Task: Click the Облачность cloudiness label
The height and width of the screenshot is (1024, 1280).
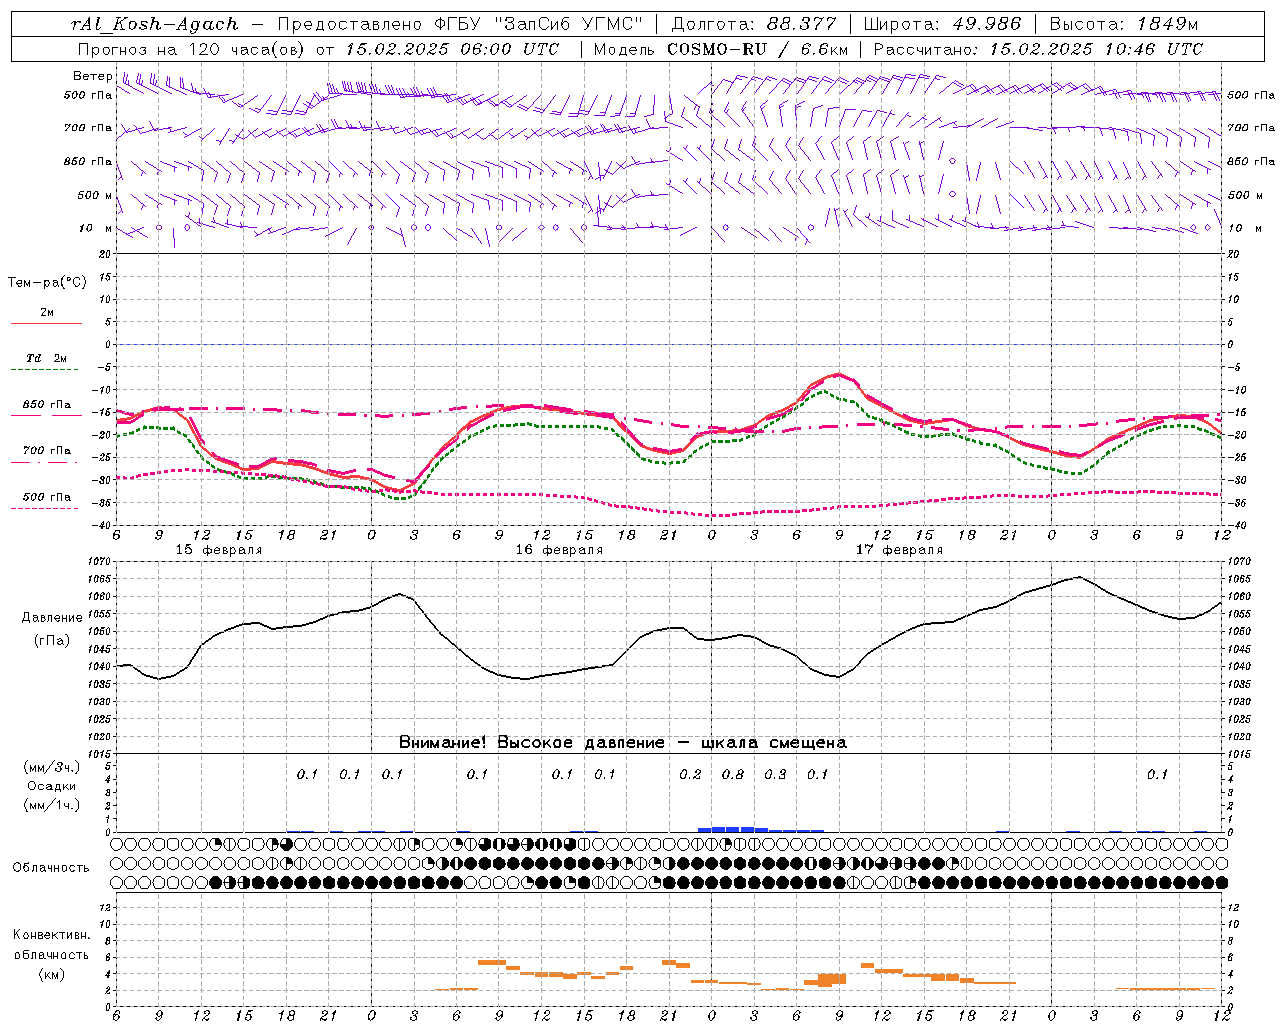Action: (51, 868)
